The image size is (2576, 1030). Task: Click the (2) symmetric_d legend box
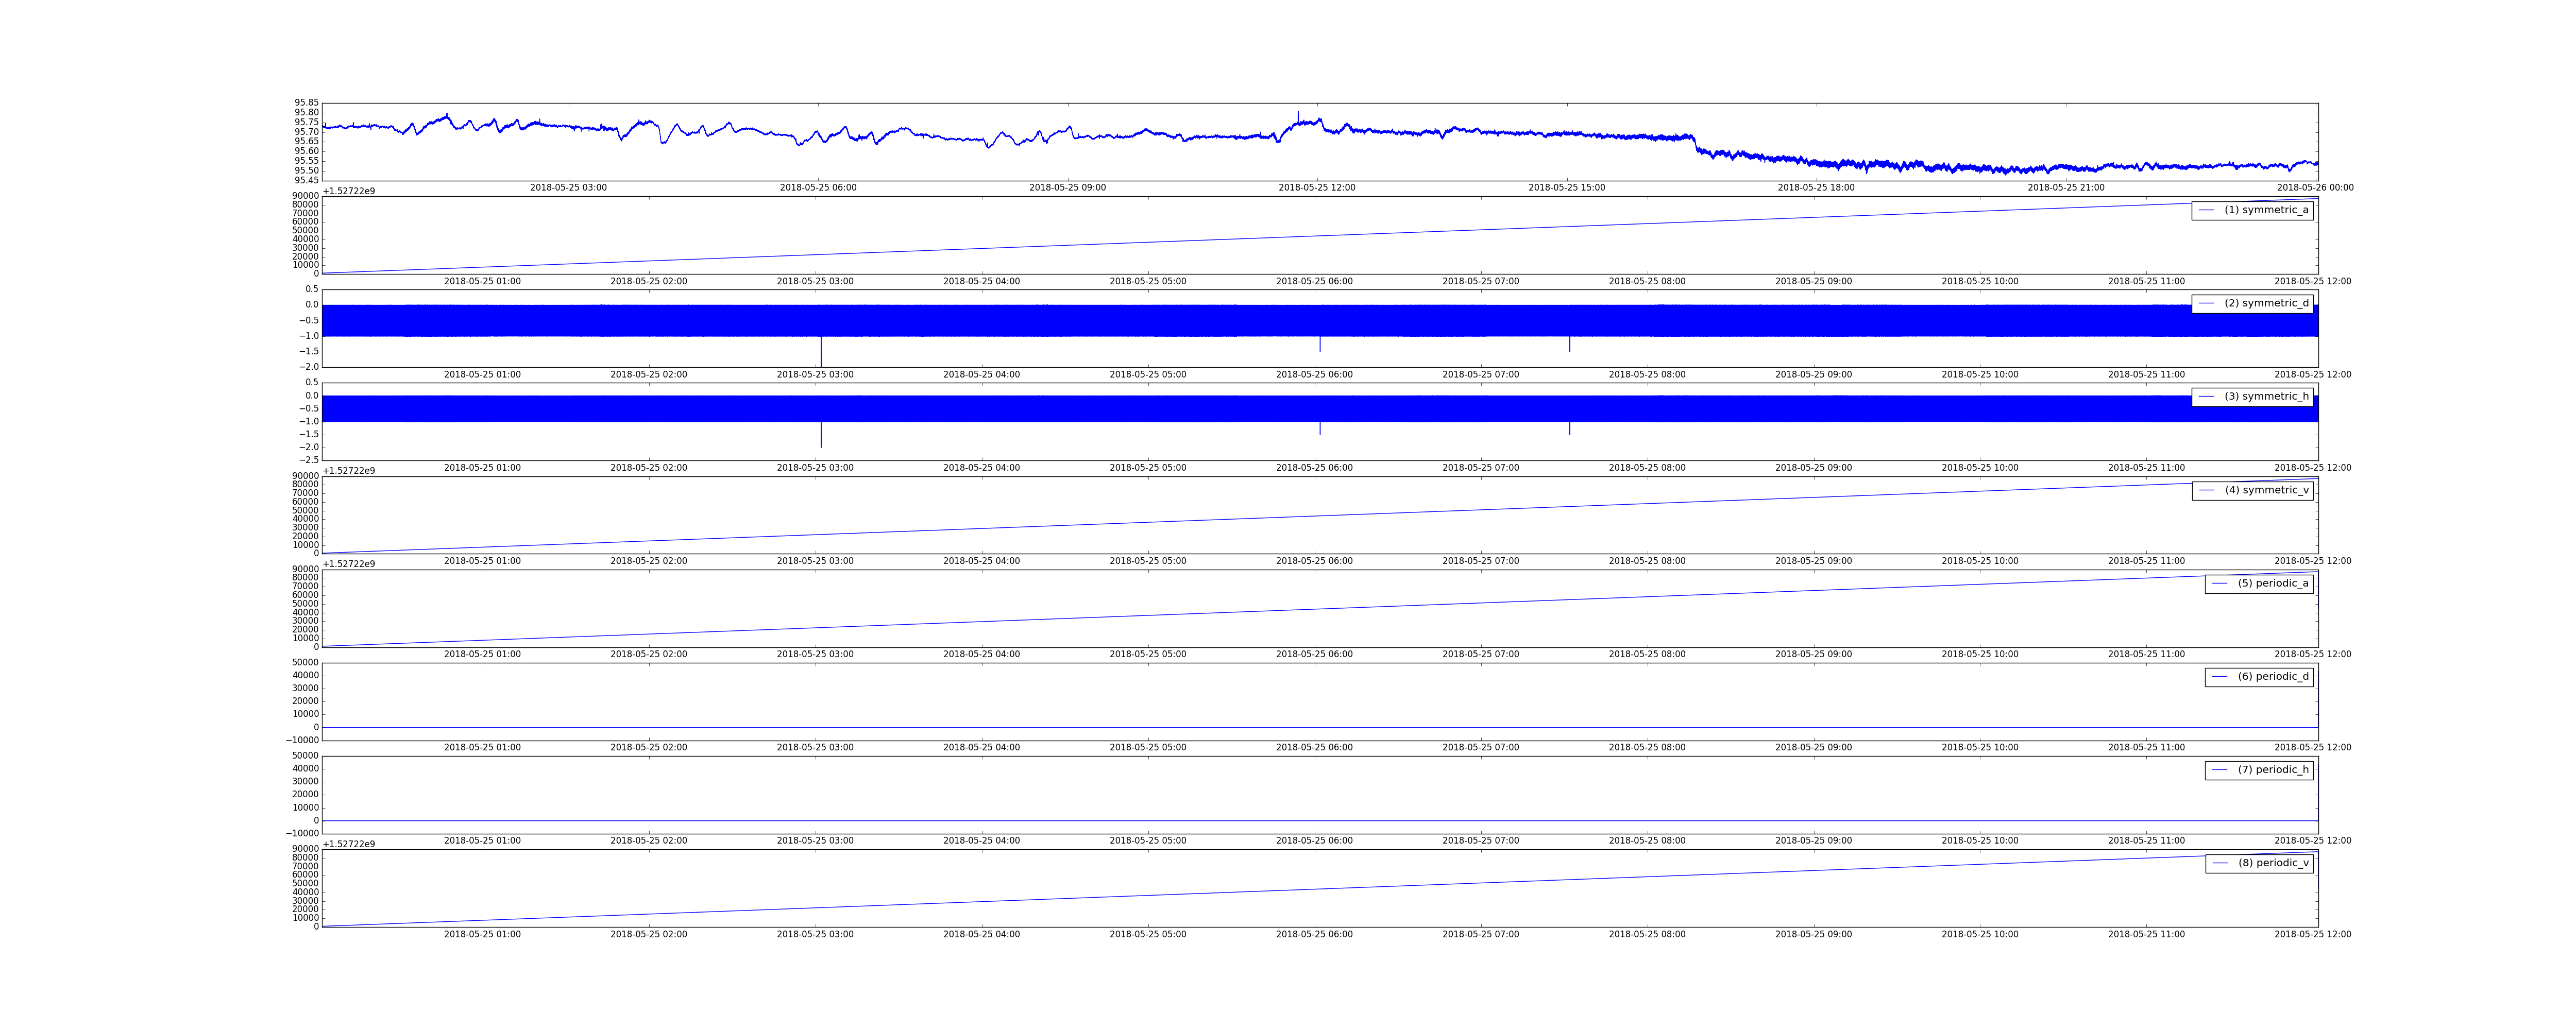coord(2252,303)
